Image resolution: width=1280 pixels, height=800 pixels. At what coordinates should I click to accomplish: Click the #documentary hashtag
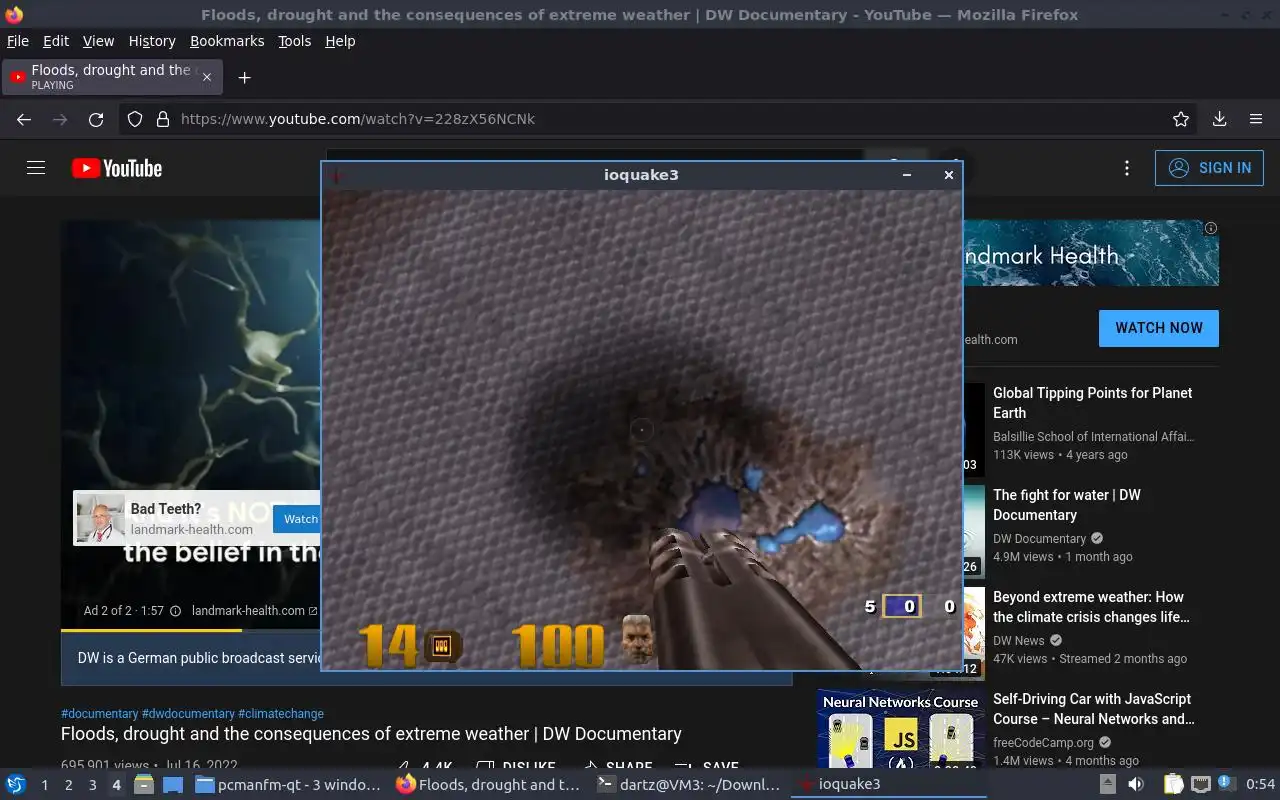[x=99, y=714]
